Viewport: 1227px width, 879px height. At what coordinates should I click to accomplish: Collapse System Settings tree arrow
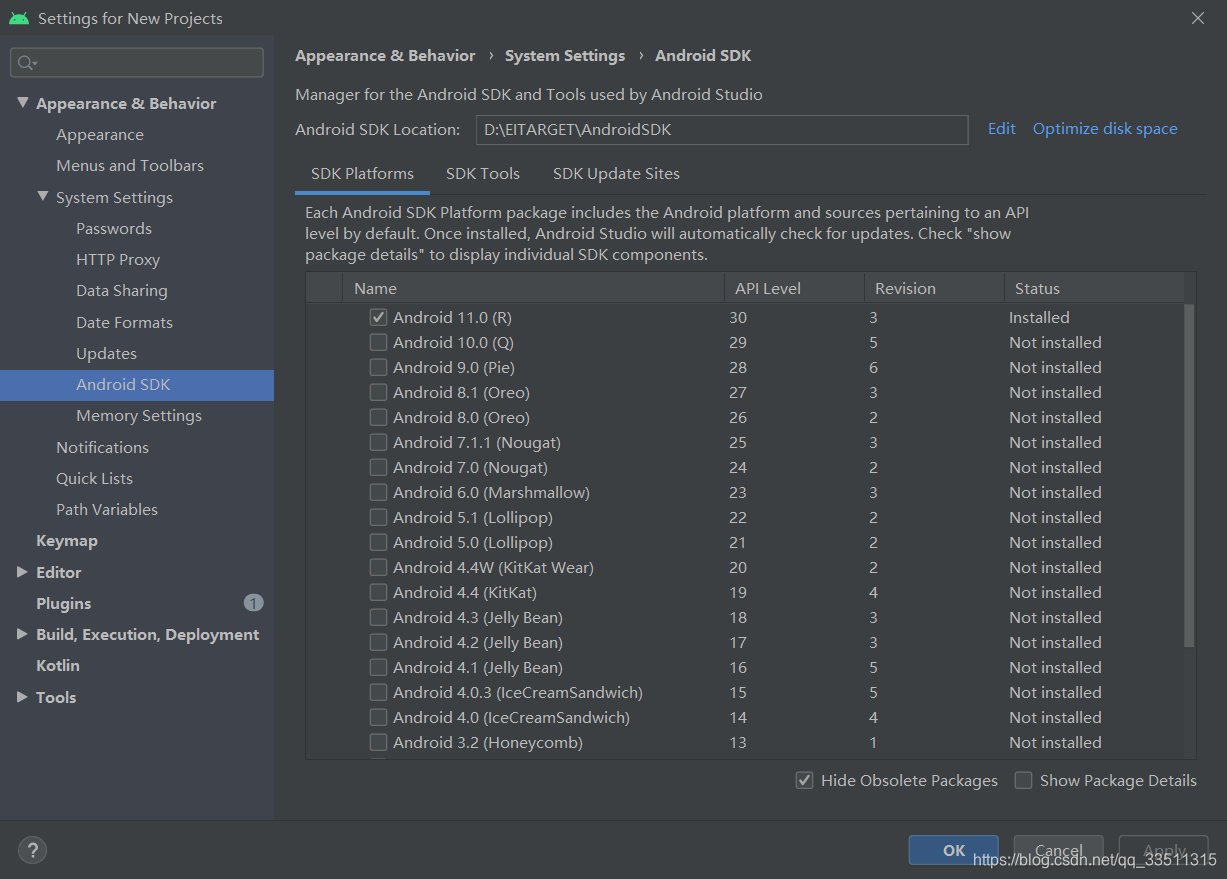pos(42,197)
